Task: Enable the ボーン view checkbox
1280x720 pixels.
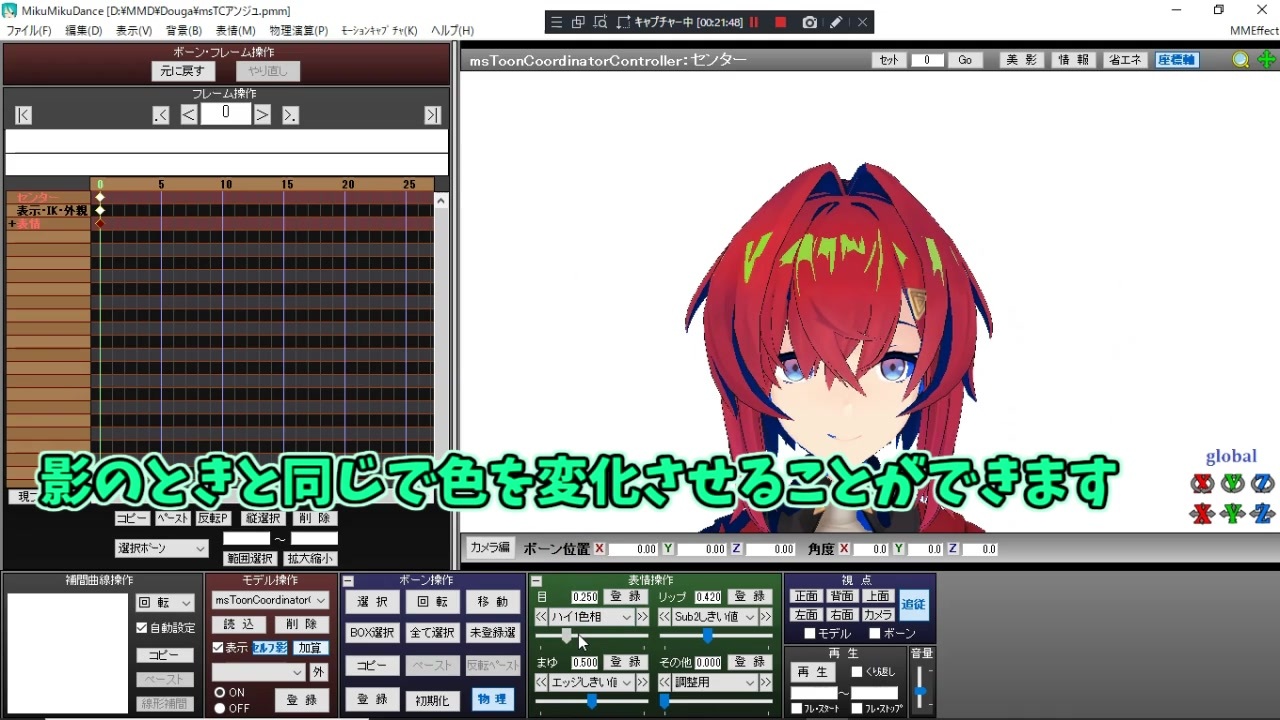Action: tap(875, 634)
